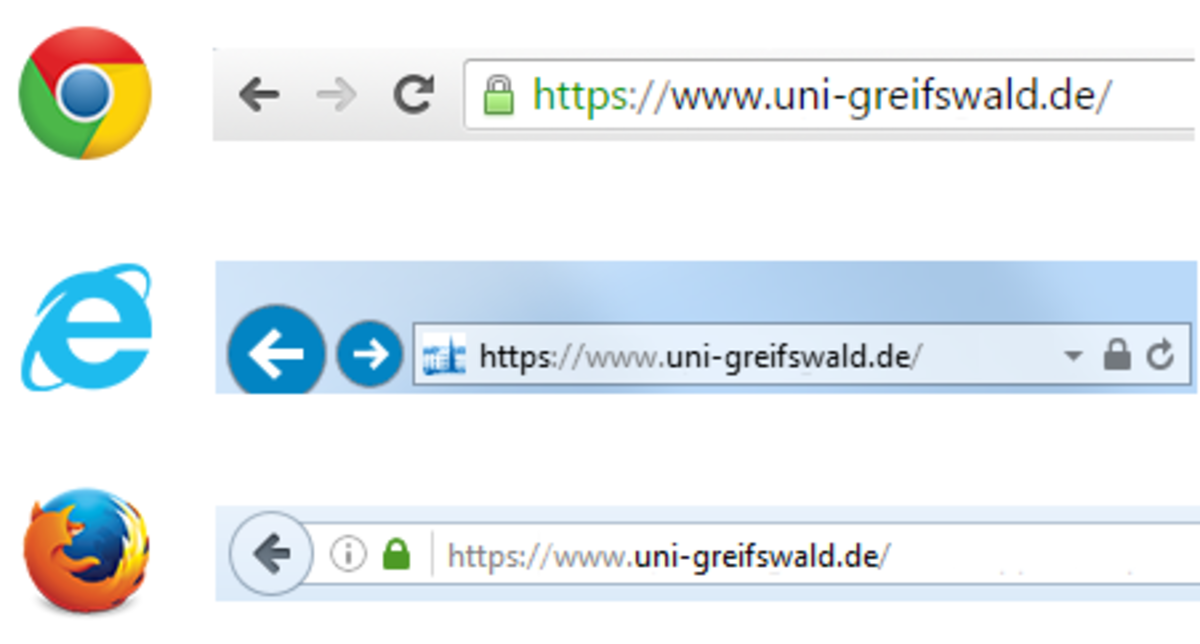Image resolution: width=1200 pixels, height=644 pixels.
Task: Click the site favicon in Internet Explorer's address bar
Action: 444,355
